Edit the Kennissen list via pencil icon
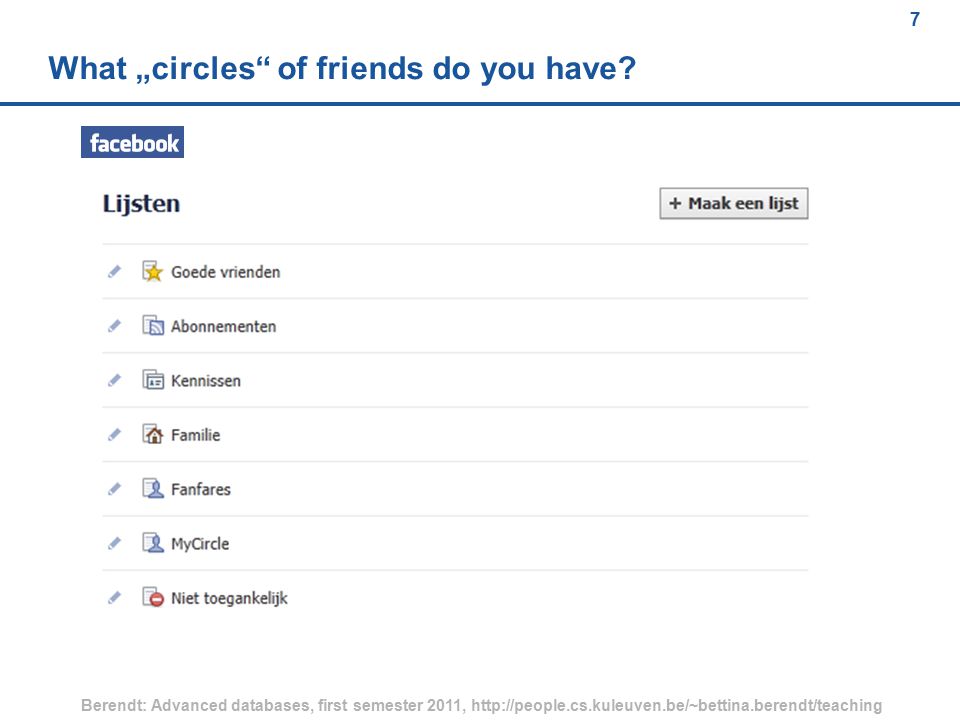 point(114,380)
